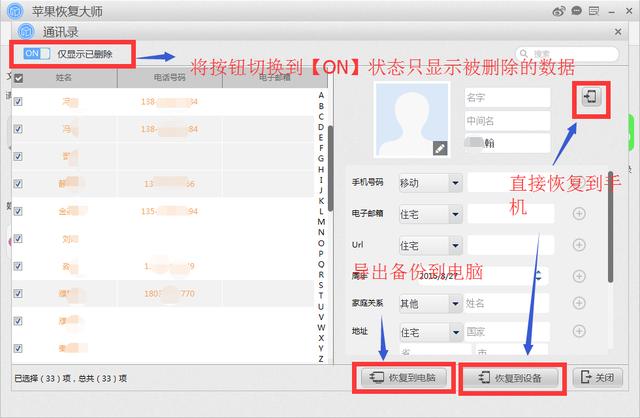The width and height of the screenshot is (640, 418).
Task: Sort by the 姓名 column header
Action: pyautogui.click(x=64, y=78)
